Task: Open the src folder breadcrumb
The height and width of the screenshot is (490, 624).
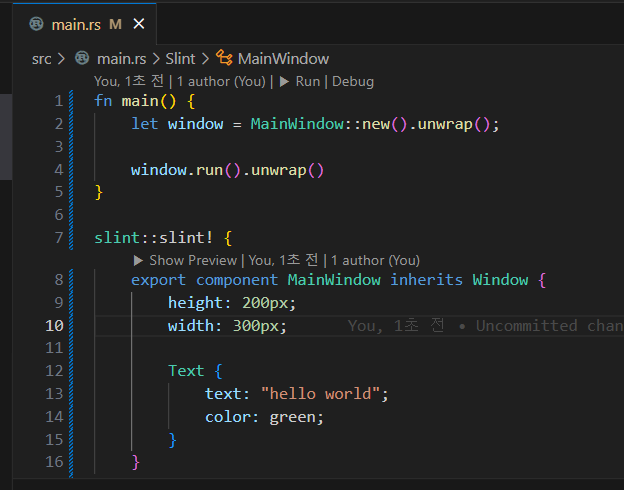Action: pos(41,59)
